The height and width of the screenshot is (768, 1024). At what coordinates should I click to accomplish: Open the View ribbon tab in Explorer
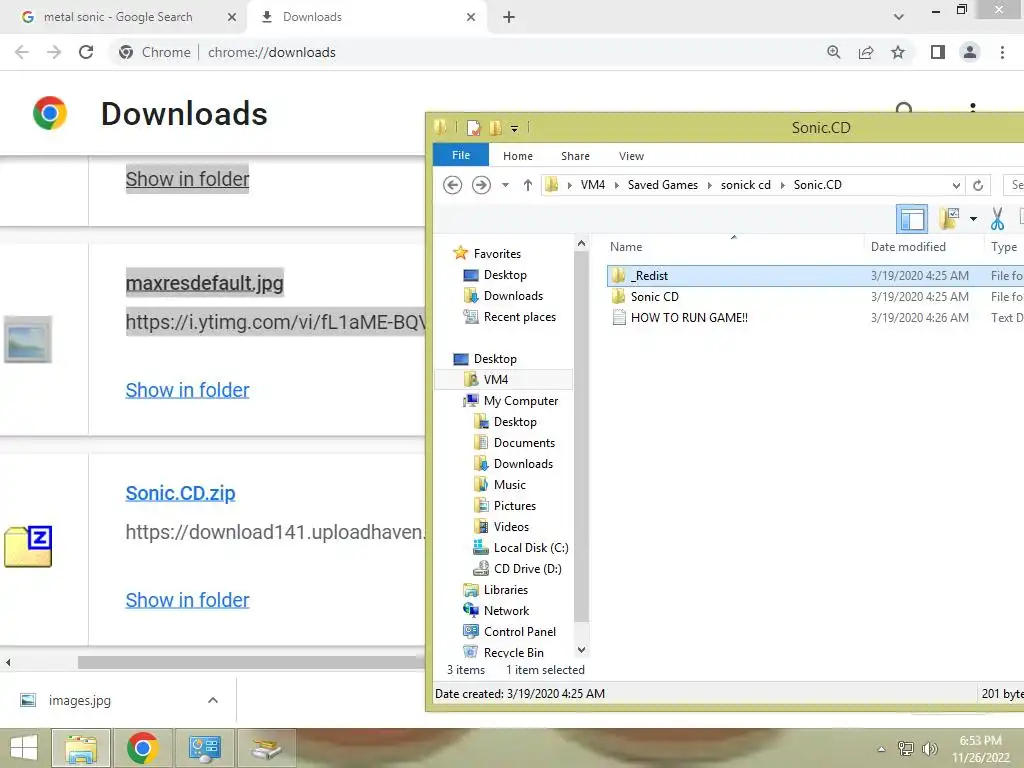click(x=632, y=156)
